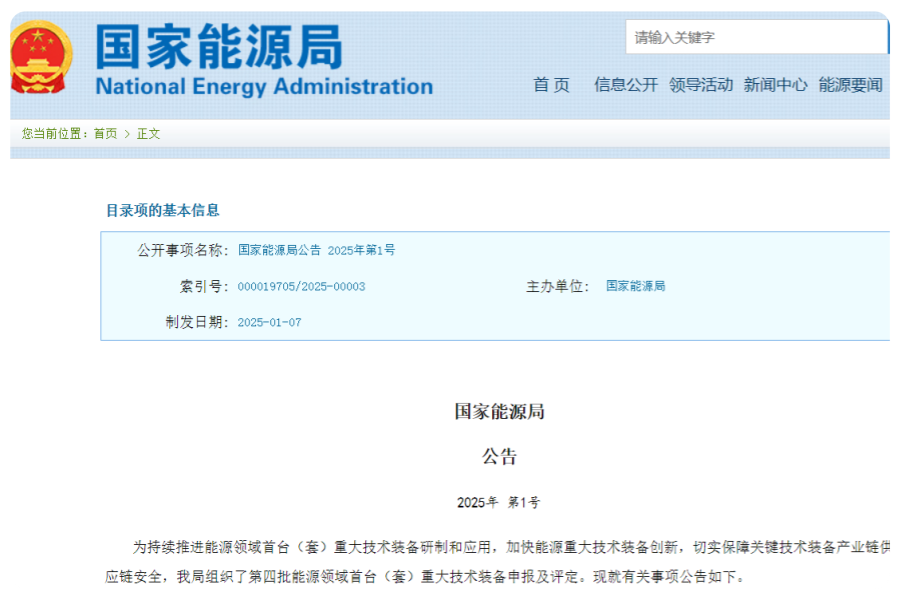Viewport: 900px width, 600px height.
Task: Click the paragraph line starting 应链安全
Action: tap(425, 576)
